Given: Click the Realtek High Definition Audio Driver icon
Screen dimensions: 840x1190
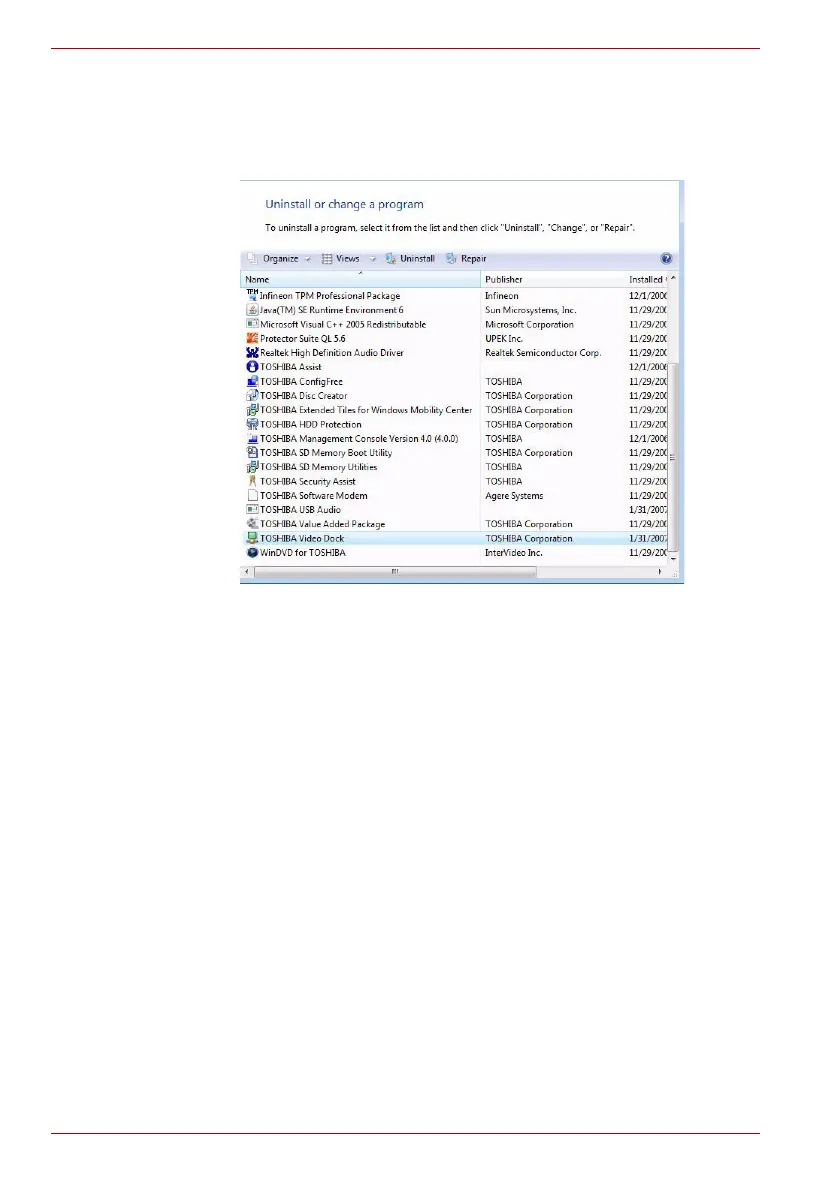Looking at the screenshot, I should [x=252, y=353].
